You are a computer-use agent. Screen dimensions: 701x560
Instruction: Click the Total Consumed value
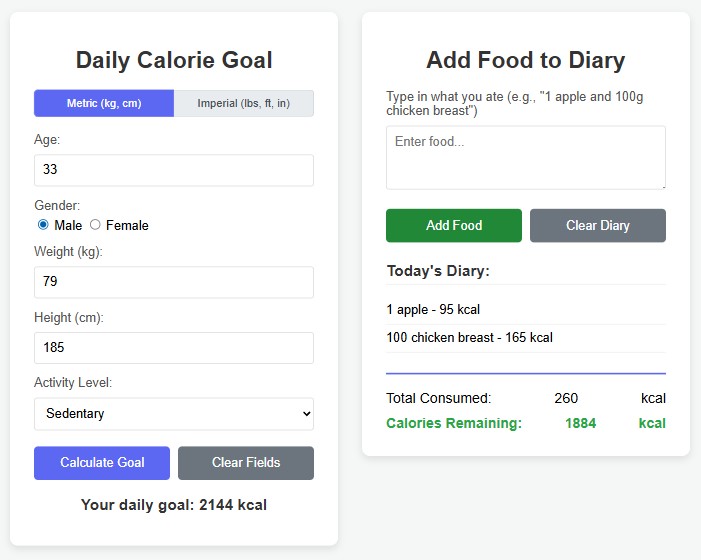click(566, 398)
